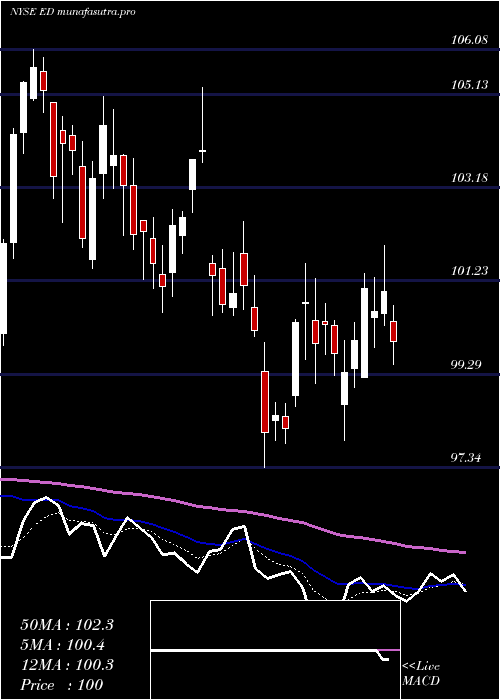
Task: Click the 106.08 price level label
Action: (x=469, y=41)
